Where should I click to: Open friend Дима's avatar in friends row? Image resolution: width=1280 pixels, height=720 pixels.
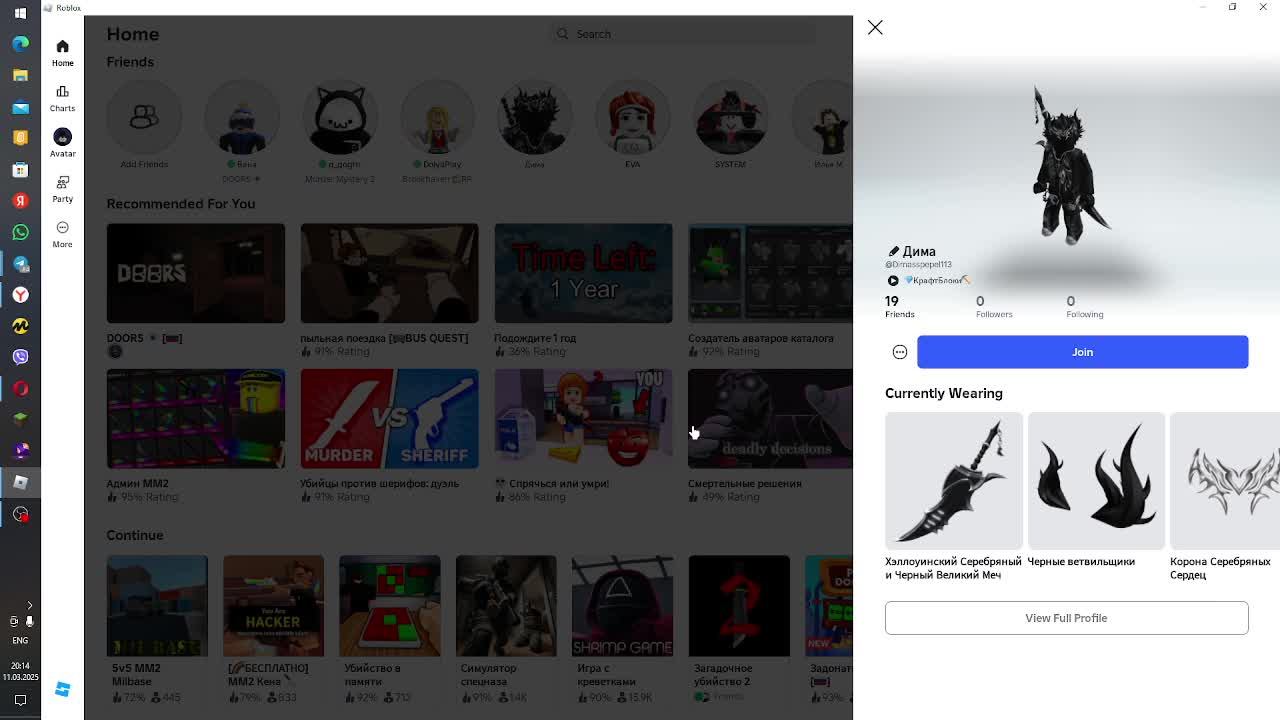pyautogui.click(x=535, y=117)
